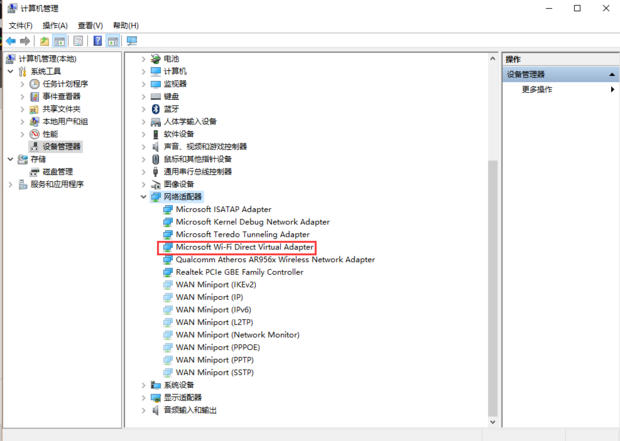
Task: Click the Qualcomm Atheros adapter icon
Action: click(x=168, y=259)
